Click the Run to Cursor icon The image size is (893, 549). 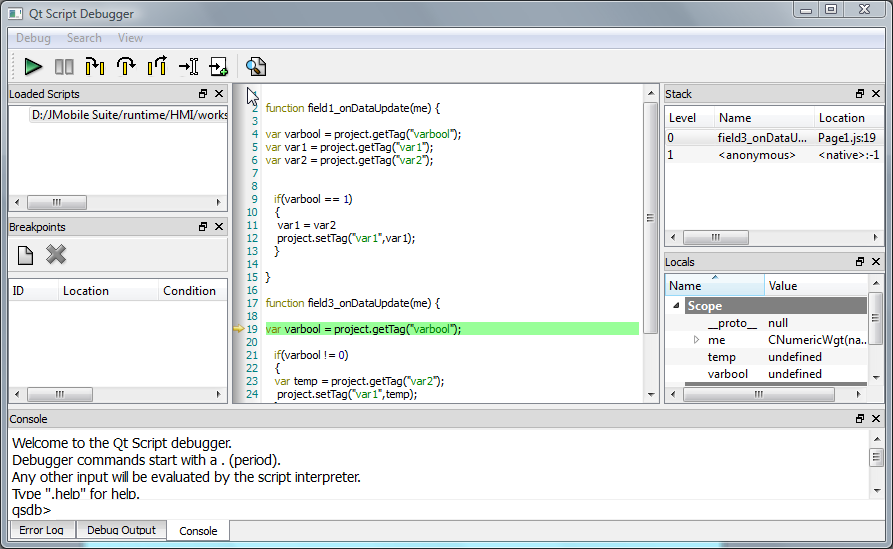pos(188,67)
